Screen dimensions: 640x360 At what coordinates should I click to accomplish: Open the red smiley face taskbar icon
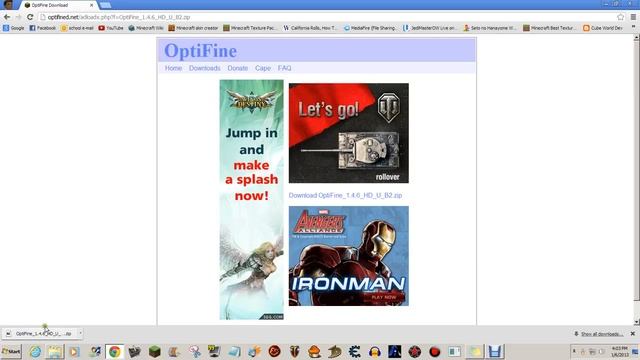coord(274,351)
